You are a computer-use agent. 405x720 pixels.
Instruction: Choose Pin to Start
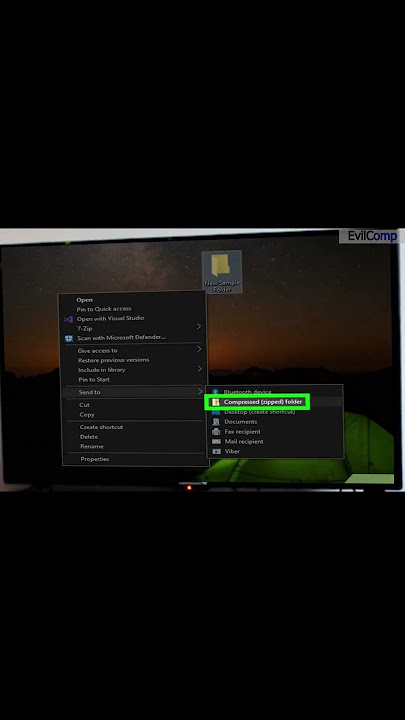point(94,380)
